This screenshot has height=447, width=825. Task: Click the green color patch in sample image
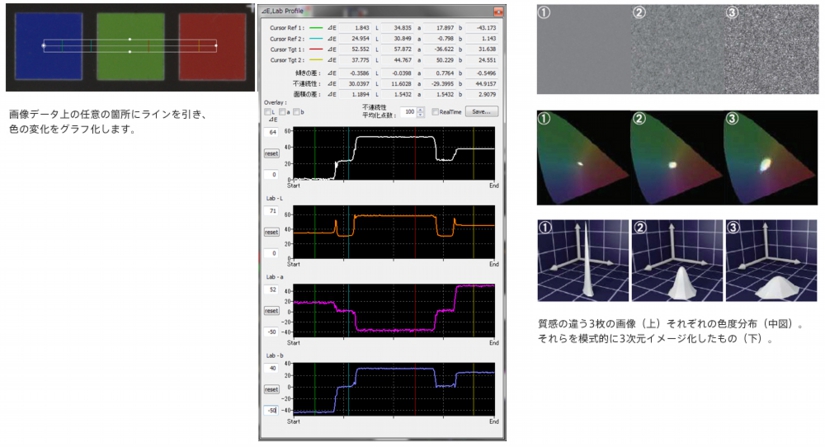pos(131,47)
